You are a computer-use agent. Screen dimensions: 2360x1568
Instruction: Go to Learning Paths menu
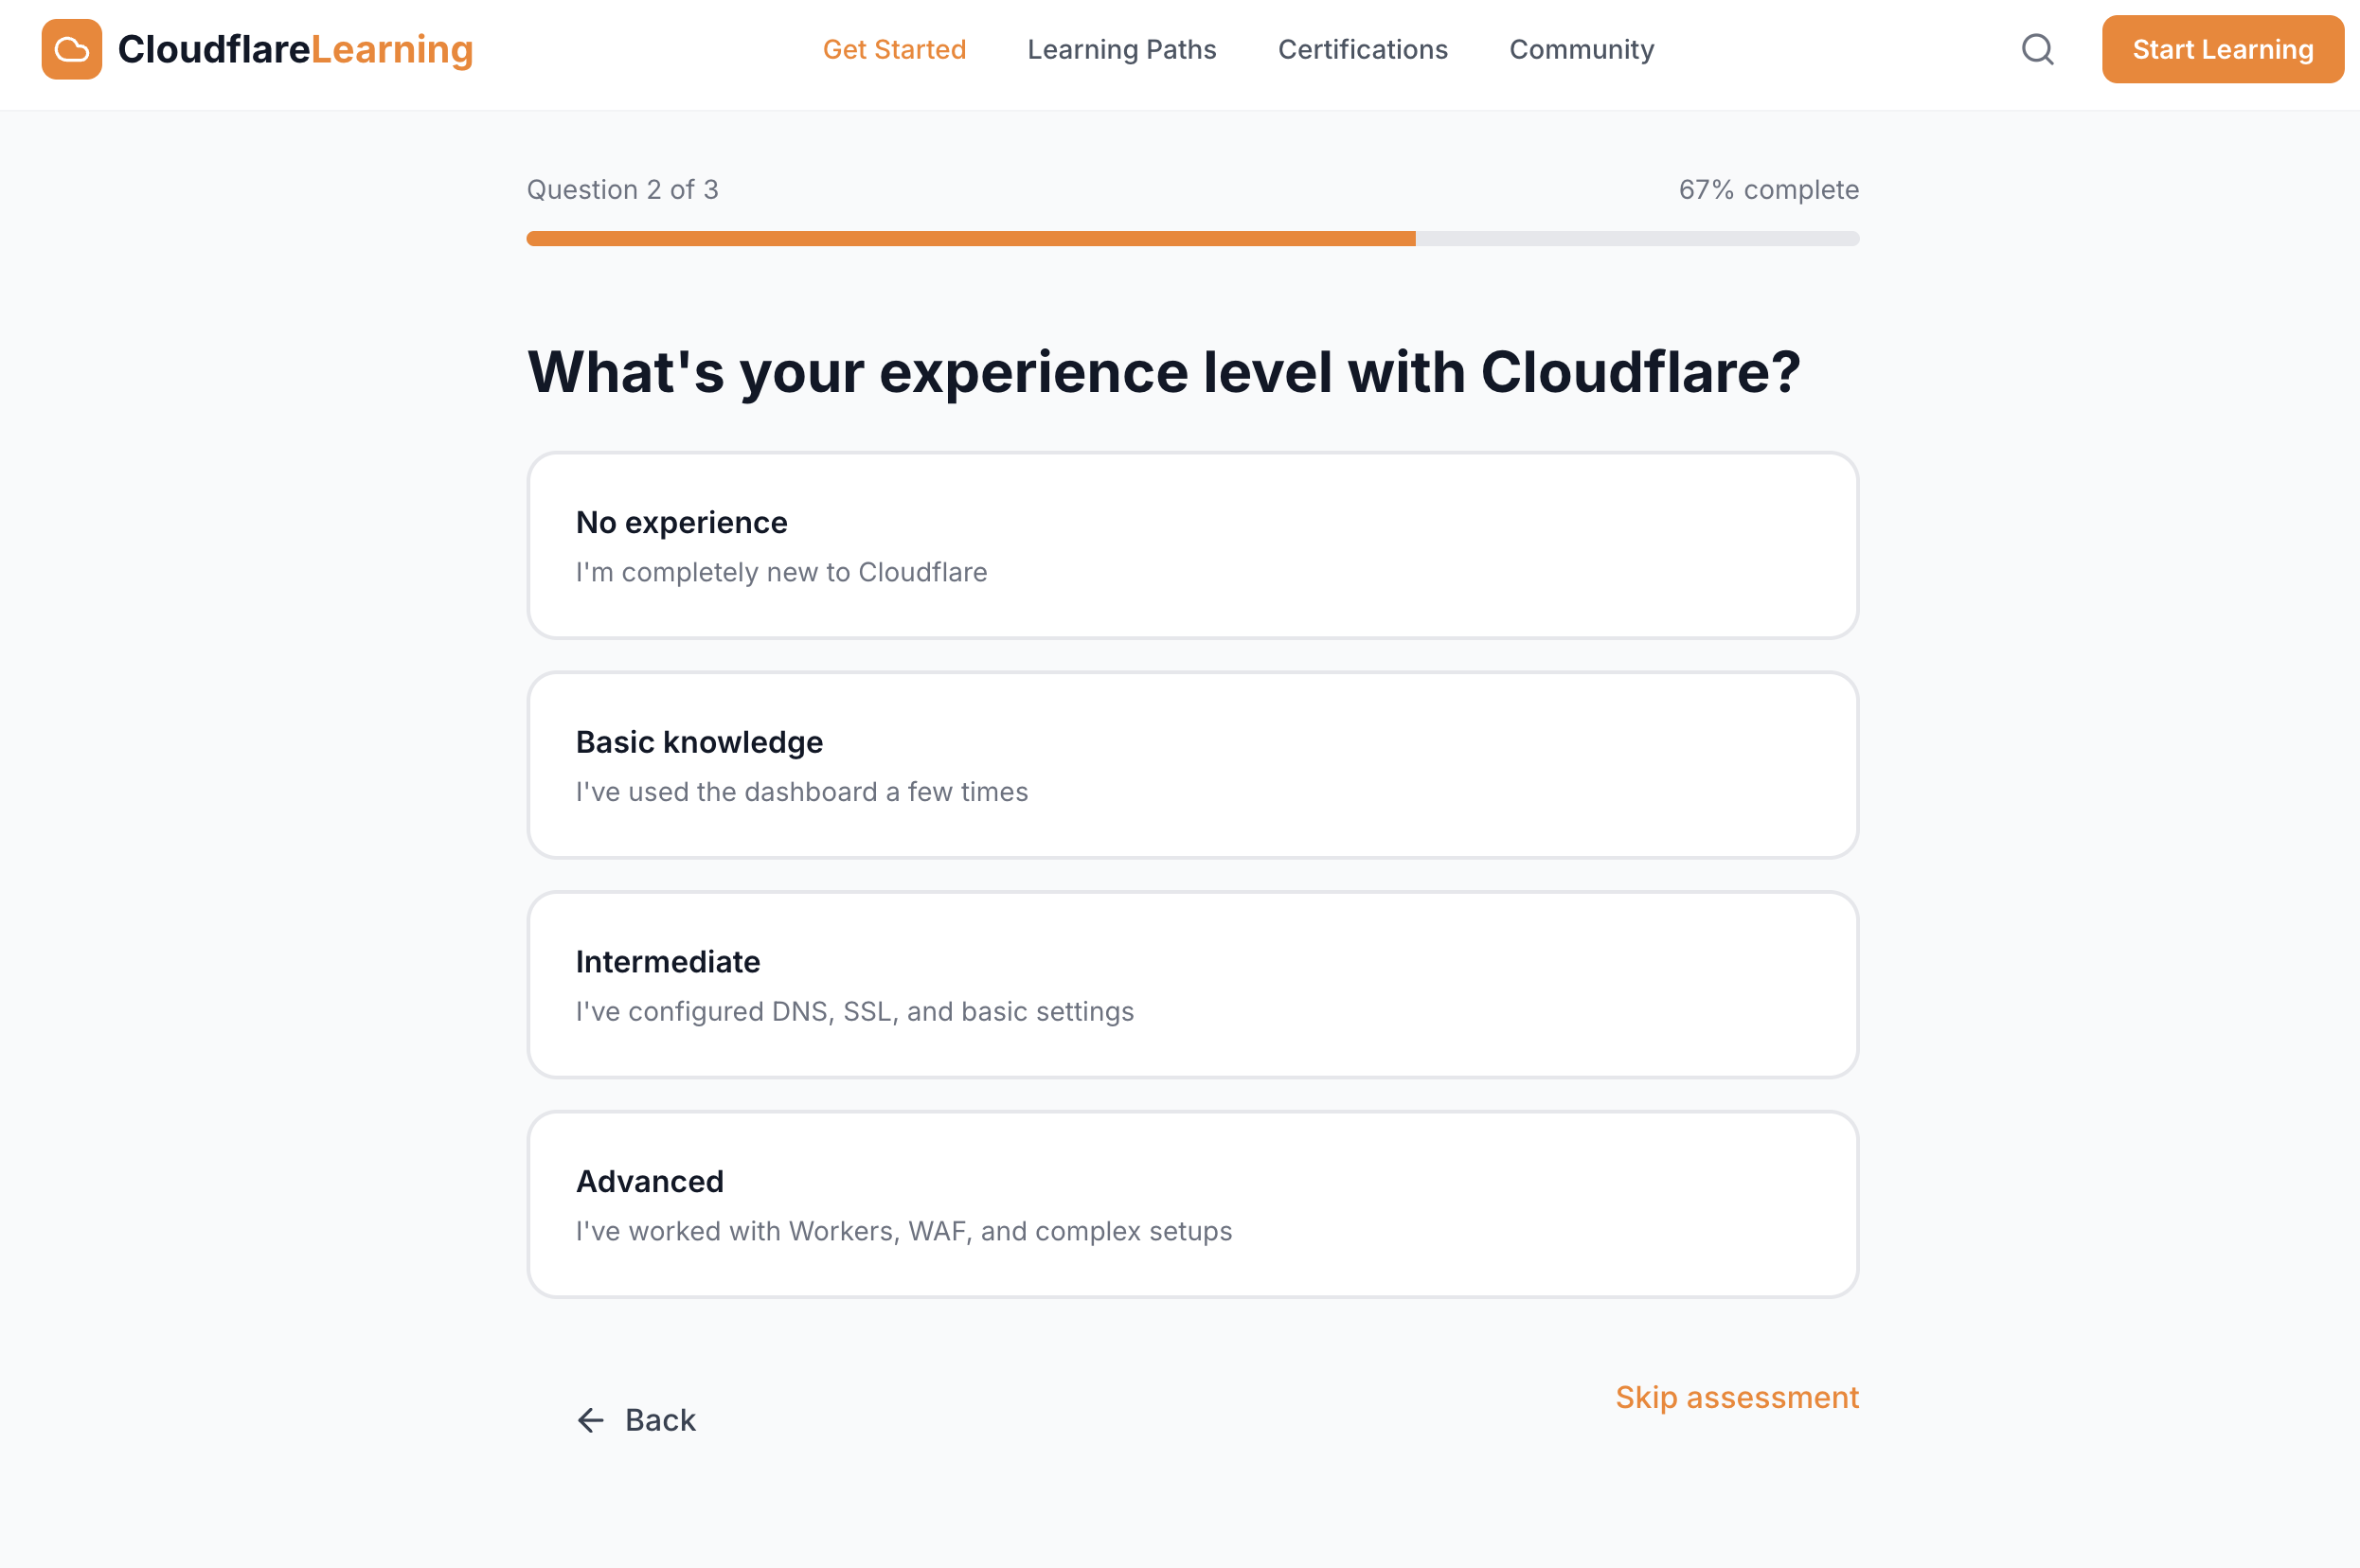point(1121,49)
